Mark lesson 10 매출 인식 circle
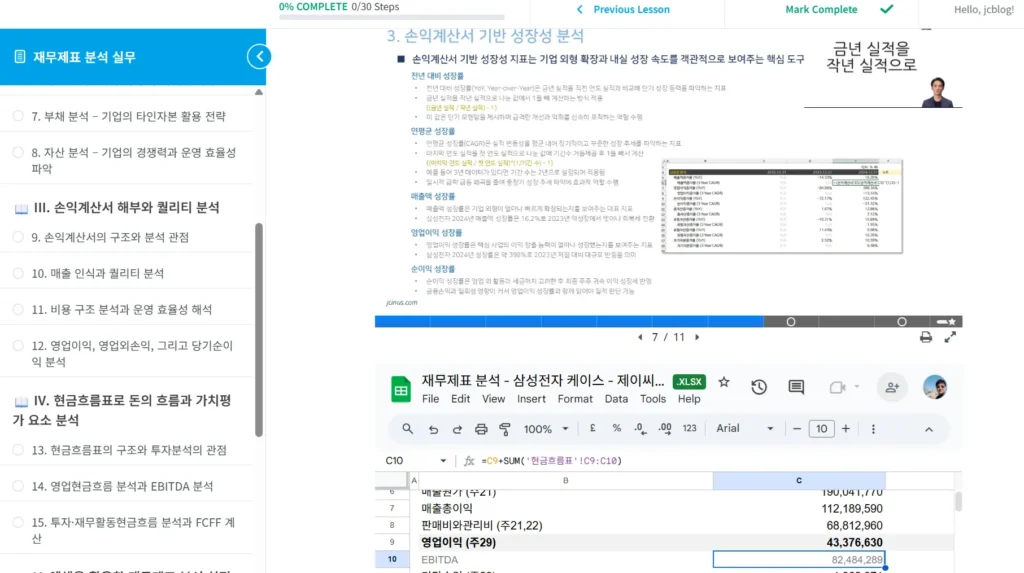Viewport: 1024px width, 573px height. (x=18, y=273)
